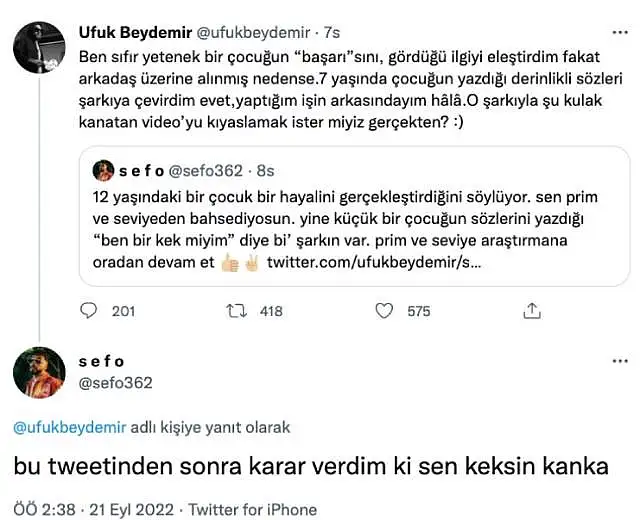The width and height of the screenshot is (640, 520).
Task: Click the ÖÖ 2:38 · 21 Eyl 2022 timestamp
Action: pyautogui.click(x=93, y=509)
